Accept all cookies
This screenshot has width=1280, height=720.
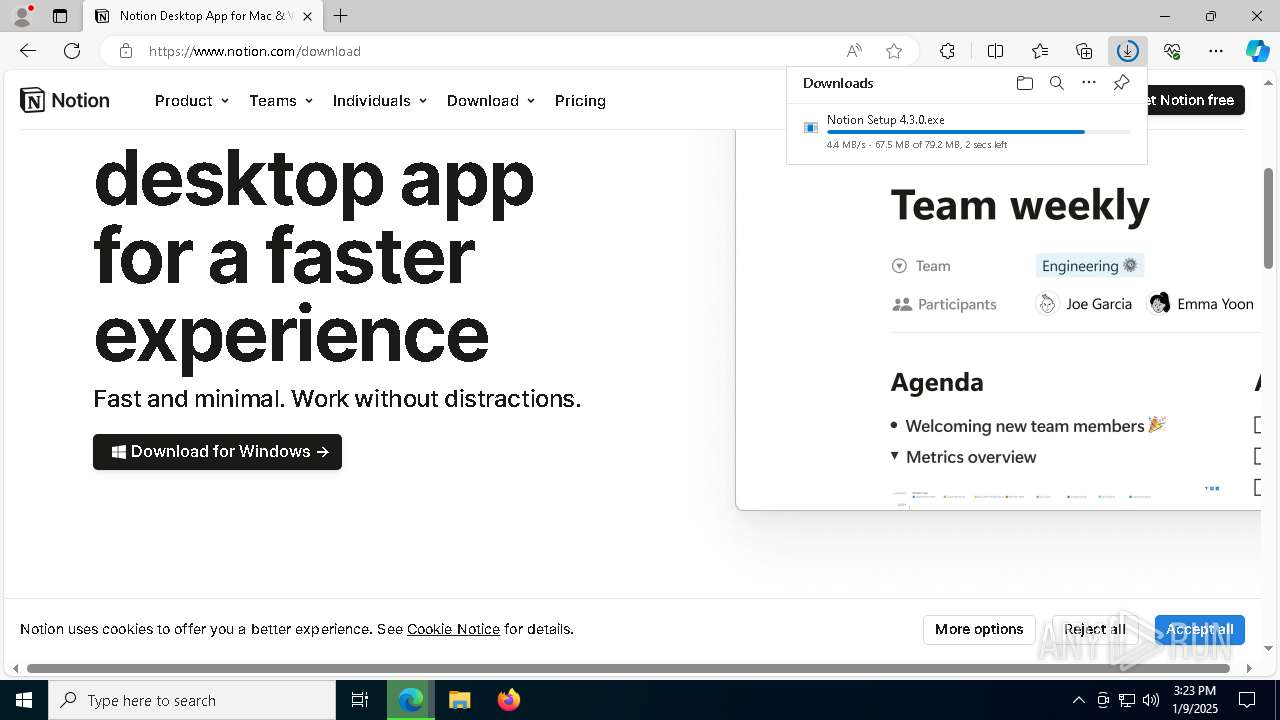[1200, 629]
